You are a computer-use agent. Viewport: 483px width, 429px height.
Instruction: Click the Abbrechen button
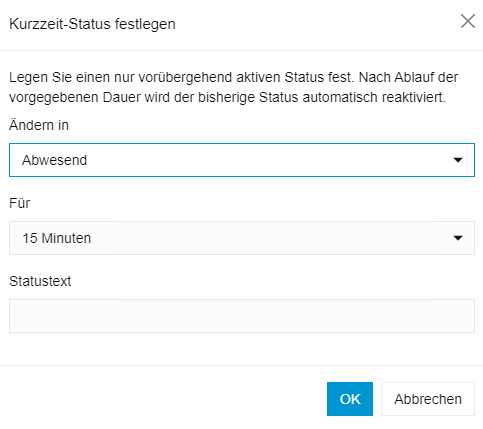pyautogui.click(x=428, y=399)
